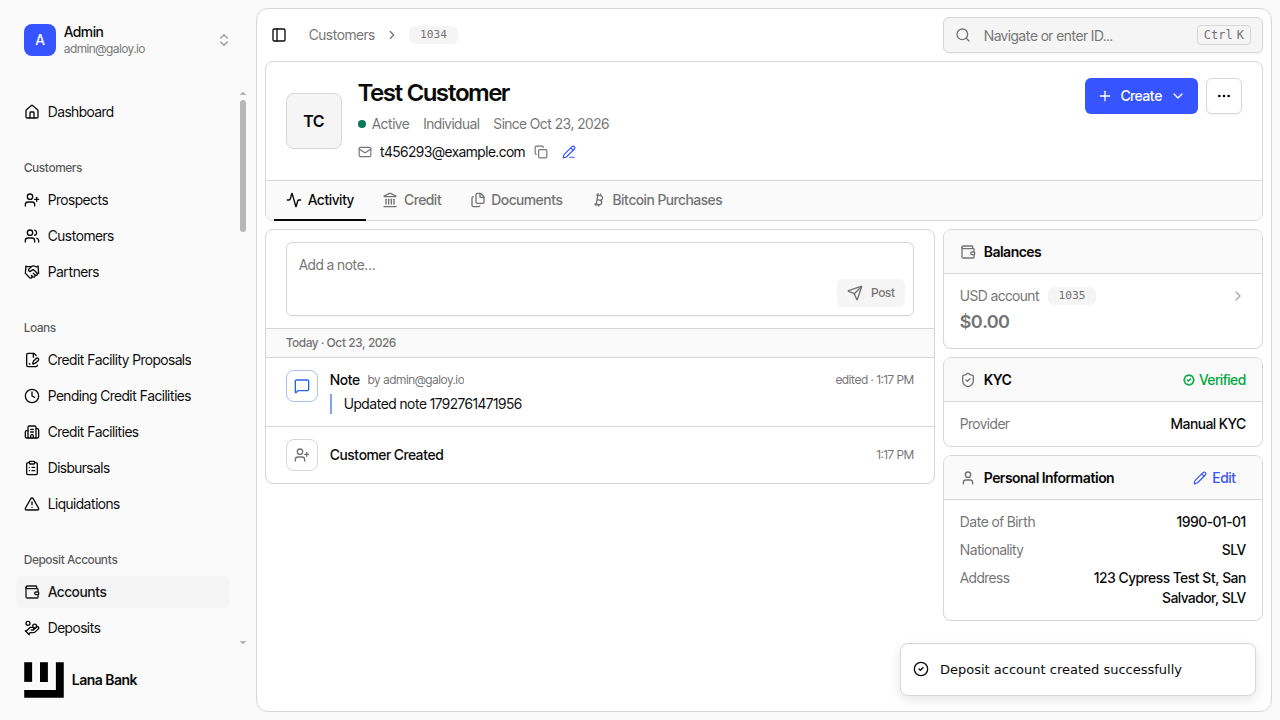Copy the customer email address
This screenshot has width=1280, height=720.
541,152
